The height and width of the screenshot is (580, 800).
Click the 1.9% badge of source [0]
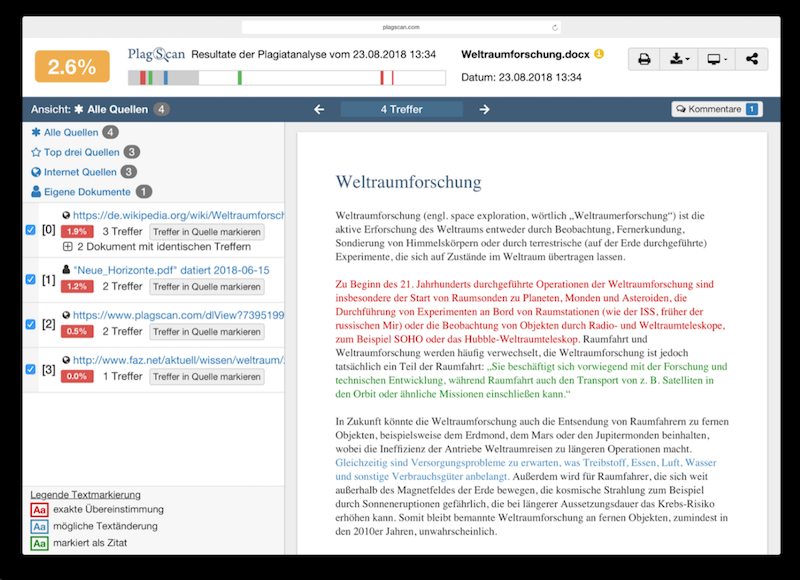[x=77, y=232]
